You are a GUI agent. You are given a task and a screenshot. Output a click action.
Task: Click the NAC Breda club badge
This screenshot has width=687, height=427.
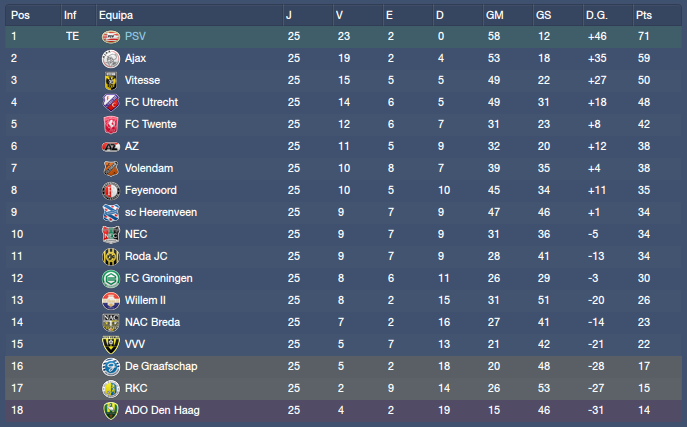click(110, 322)
